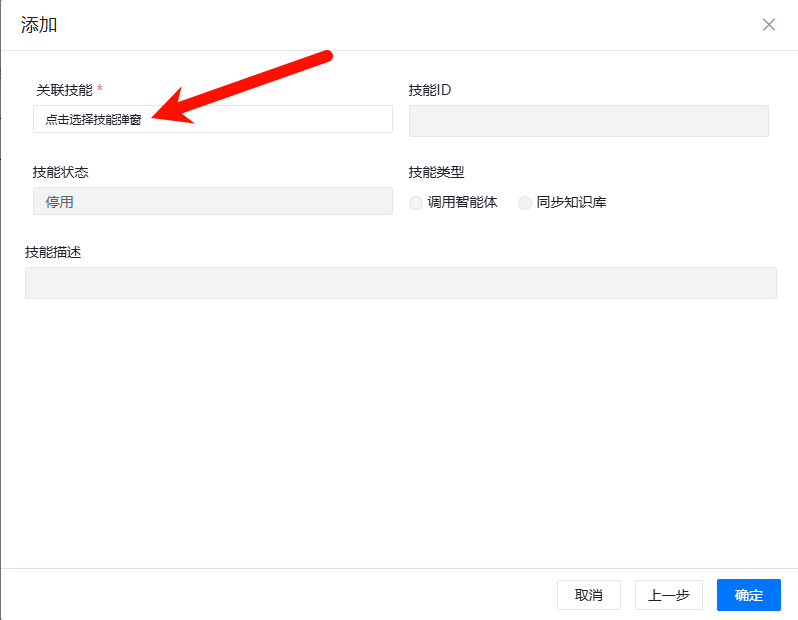Click the 点击选择技能弹窗 placeholder text

coord(93,120)
